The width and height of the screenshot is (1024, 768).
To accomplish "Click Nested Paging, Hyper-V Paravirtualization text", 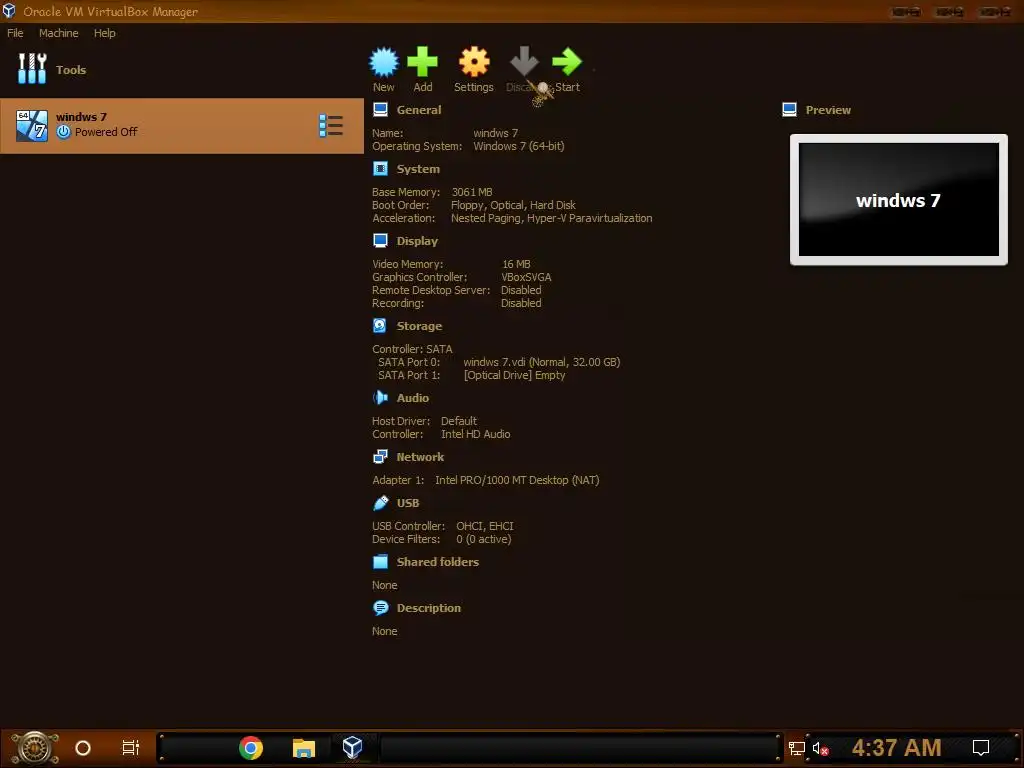I will coord(551,218).
